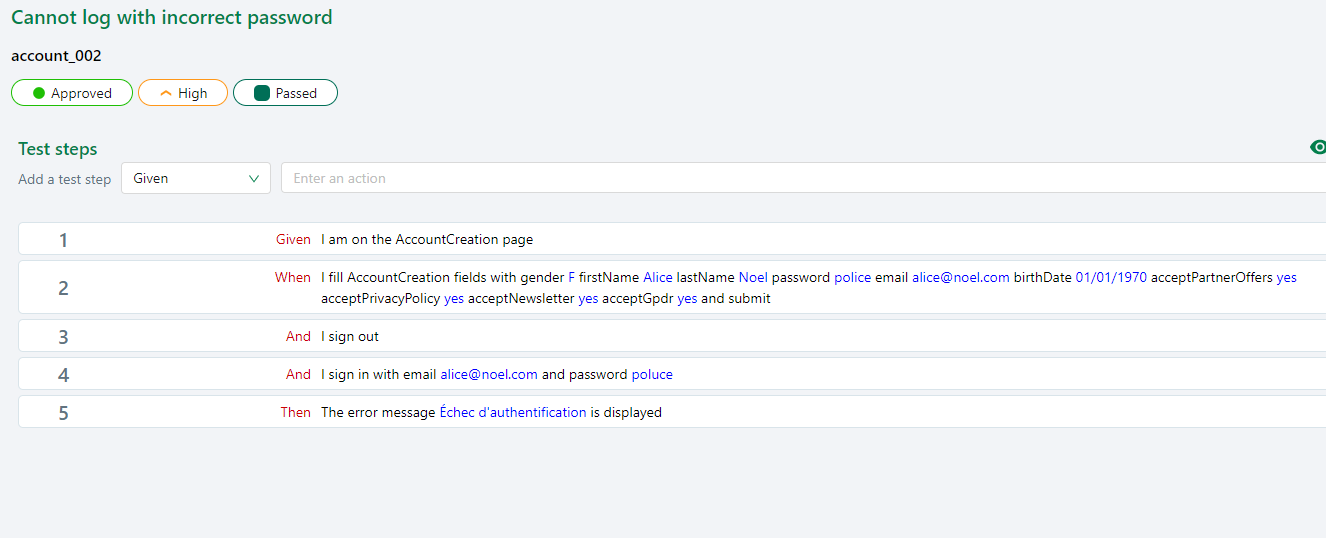Viewport: 1326px width, 538px height.
Task: Click the birthDate value 01/01/1970
Action: [x=1111, y=277]
